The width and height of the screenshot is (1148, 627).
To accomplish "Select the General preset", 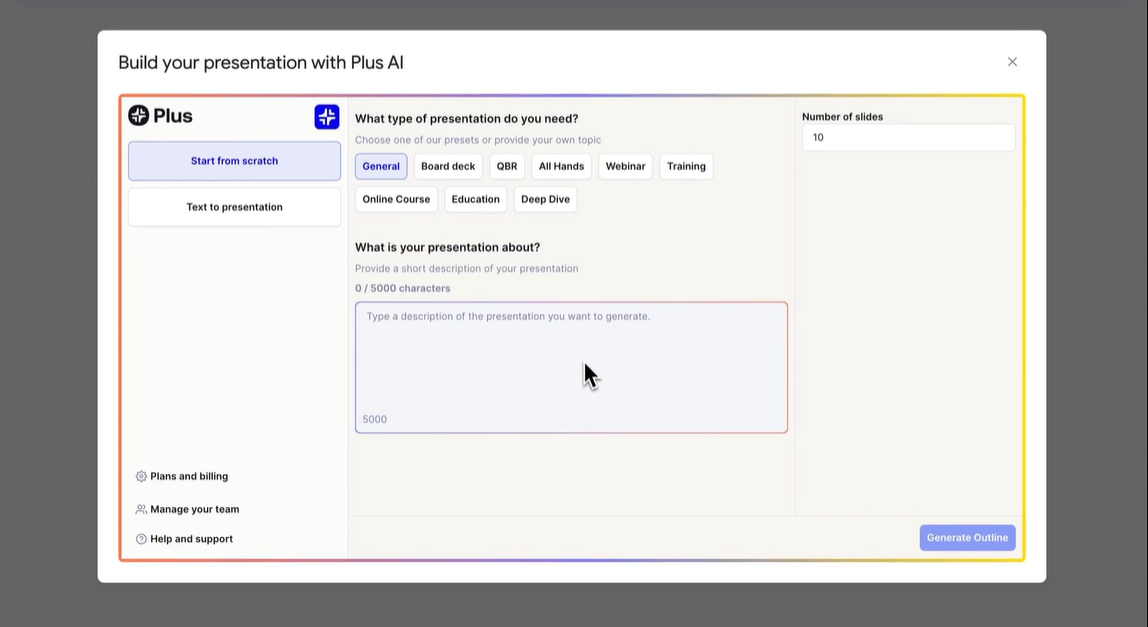I will pyautogui.click(x=381, y=167).
